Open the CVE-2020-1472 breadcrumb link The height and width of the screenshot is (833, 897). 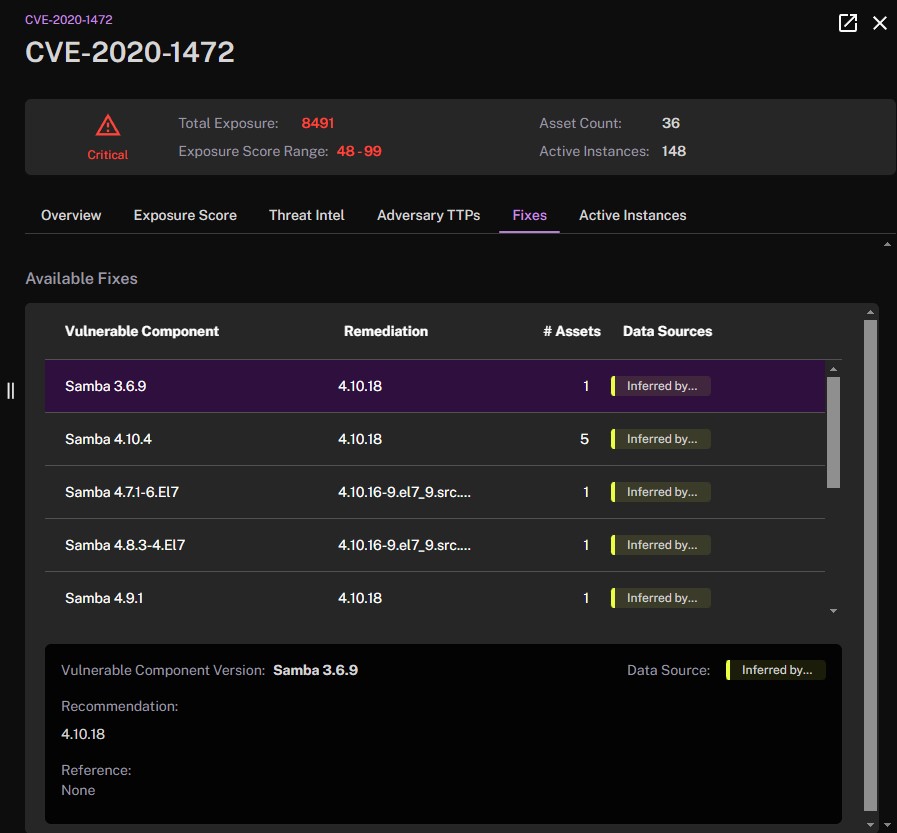coord(69,19)
